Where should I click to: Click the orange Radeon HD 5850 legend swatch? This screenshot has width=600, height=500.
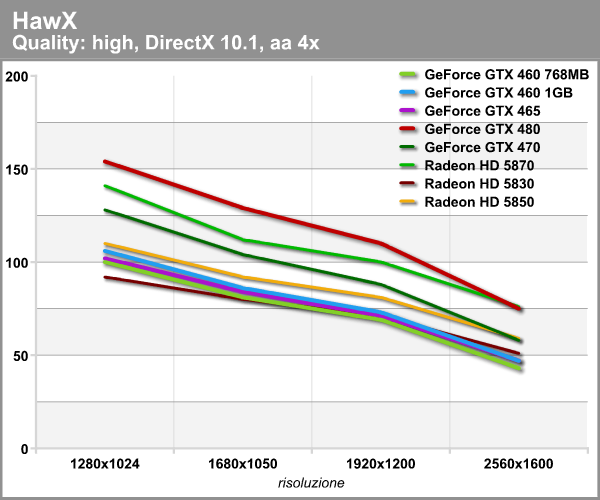pyautogui.click(x=408, y=202)
